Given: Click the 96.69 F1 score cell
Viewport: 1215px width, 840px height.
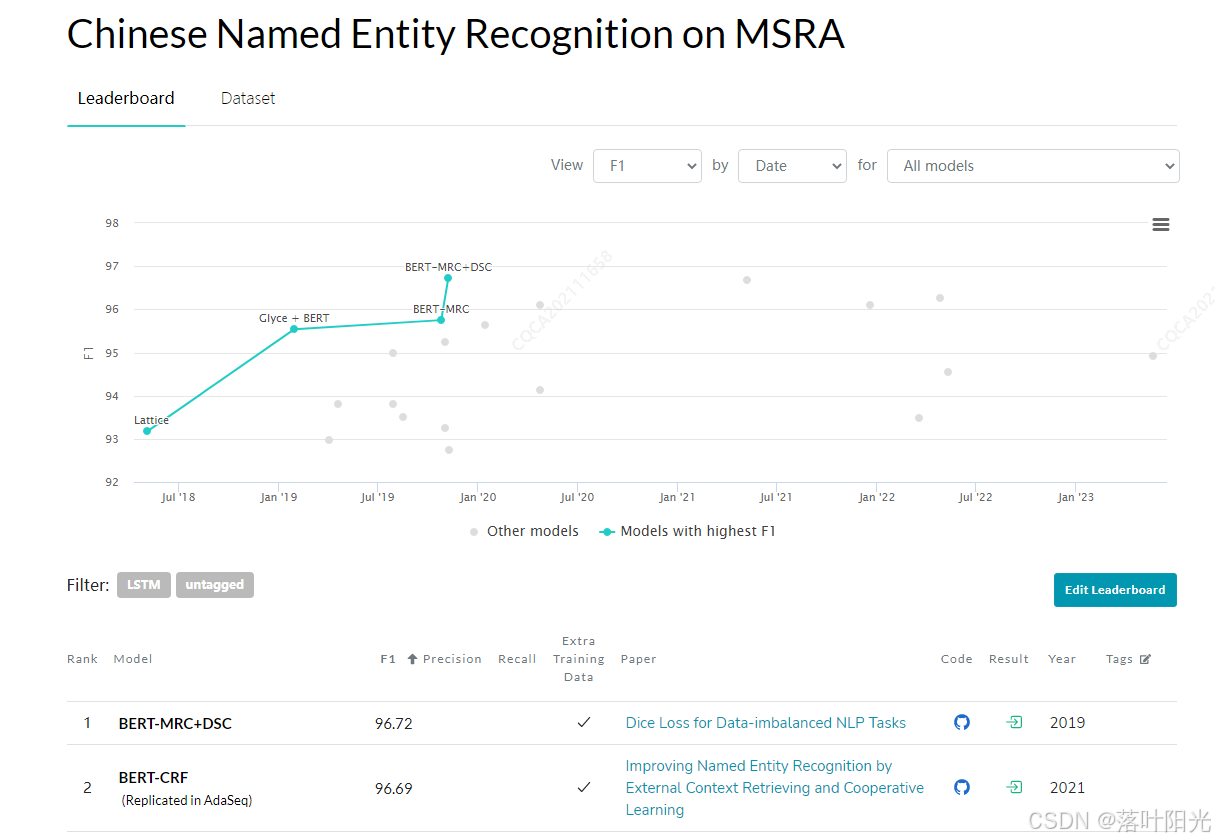Looking at the screenshot, I should [394, 788].
